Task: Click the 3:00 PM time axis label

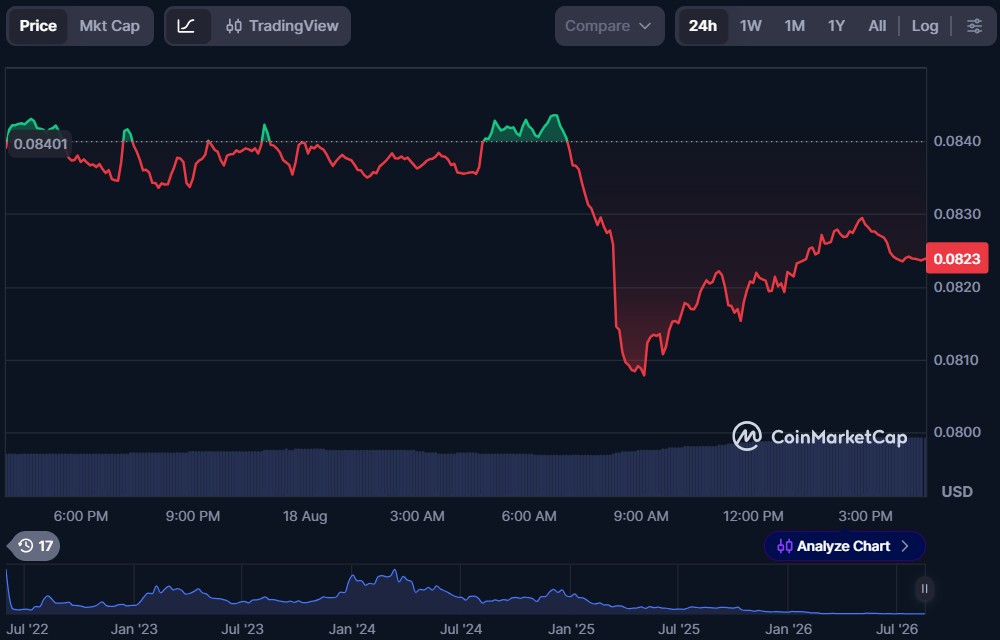Action: [x=865, y=516]
